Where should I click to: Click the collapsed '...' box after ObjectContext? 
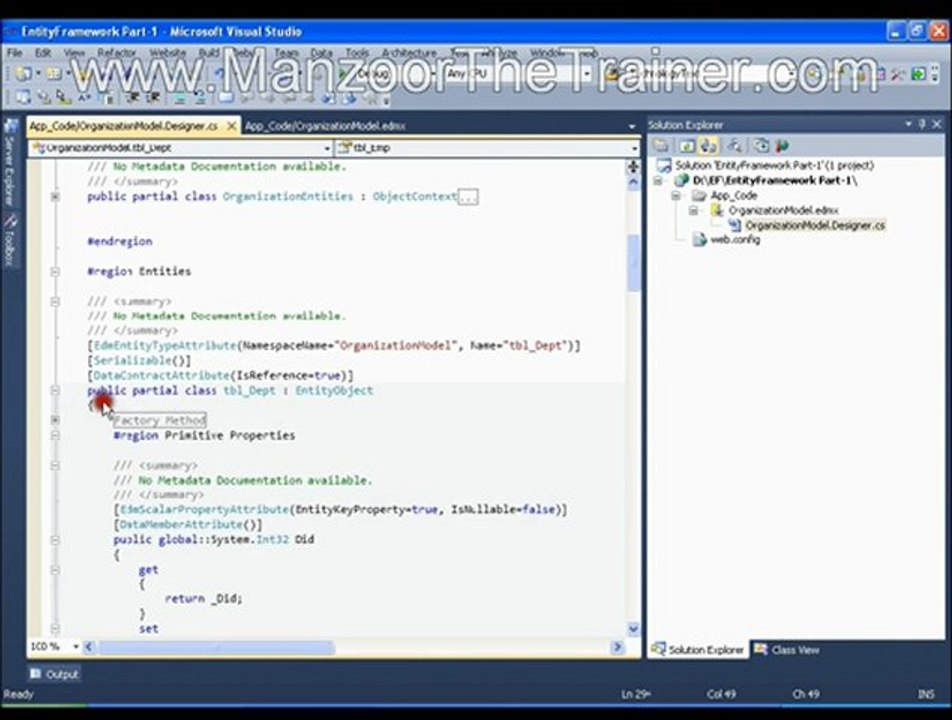(468, 197)
